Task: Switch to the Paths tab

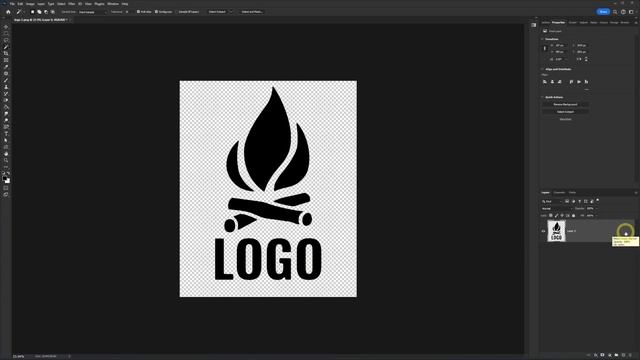Action: pos(572,192)
